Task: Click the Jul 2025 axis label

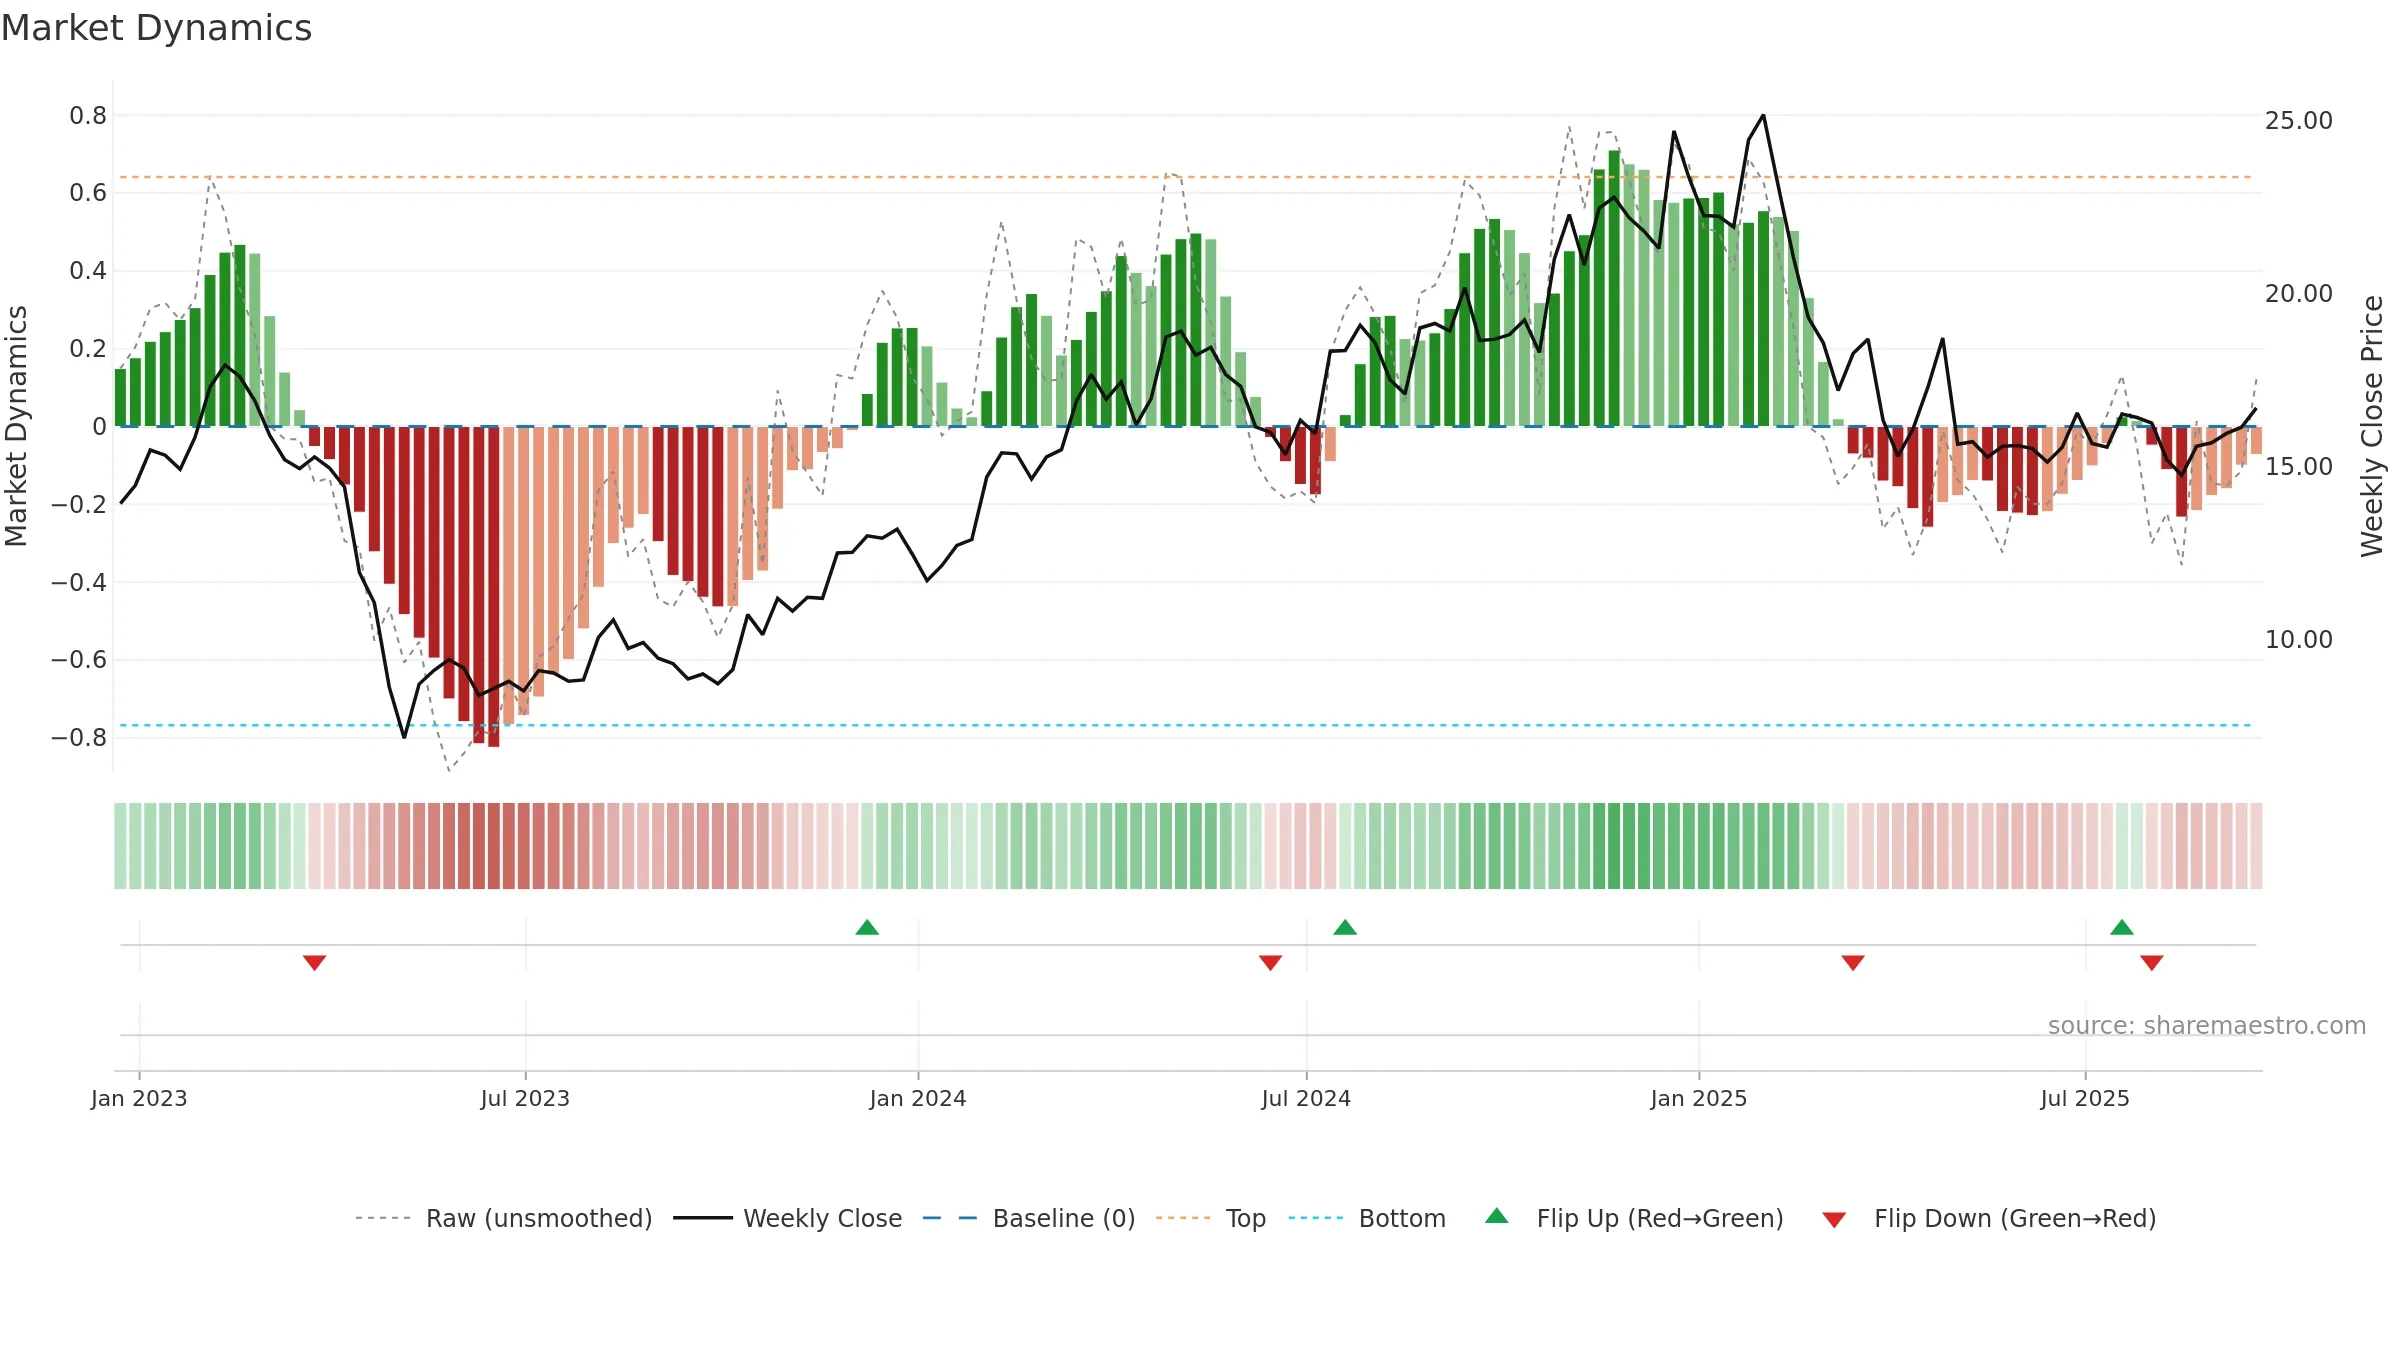Action: tap(2085, 1098)
